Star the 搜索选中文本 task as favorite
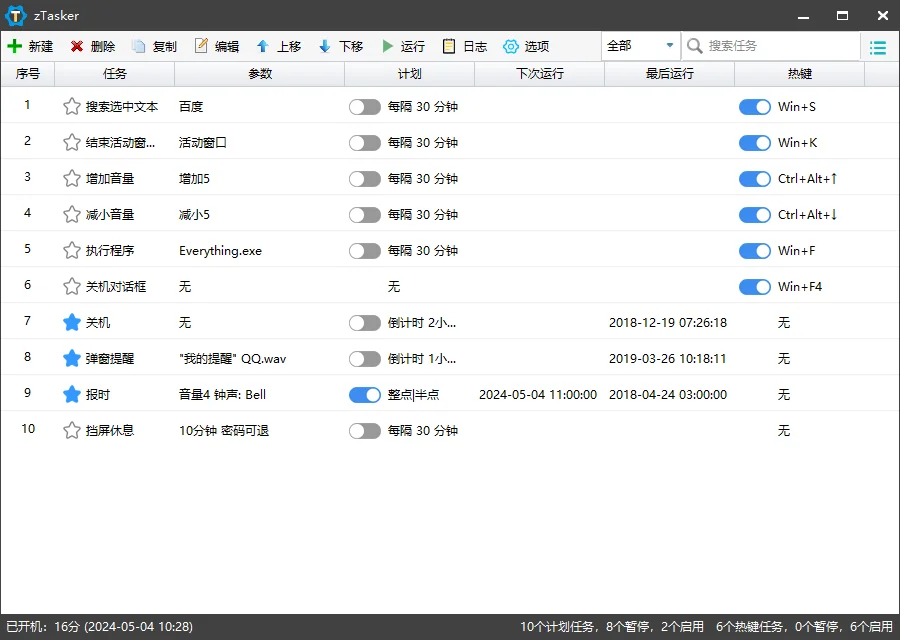Image resolution: width=900 pixels, height=640 pixels. click(x=71, y=106)
